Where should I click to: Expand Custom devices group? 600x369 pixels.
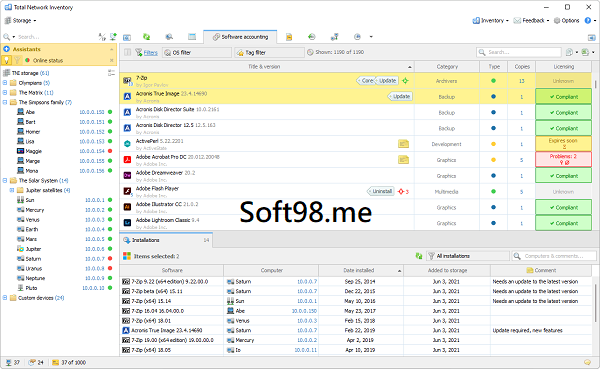click(x=5, y=297)
